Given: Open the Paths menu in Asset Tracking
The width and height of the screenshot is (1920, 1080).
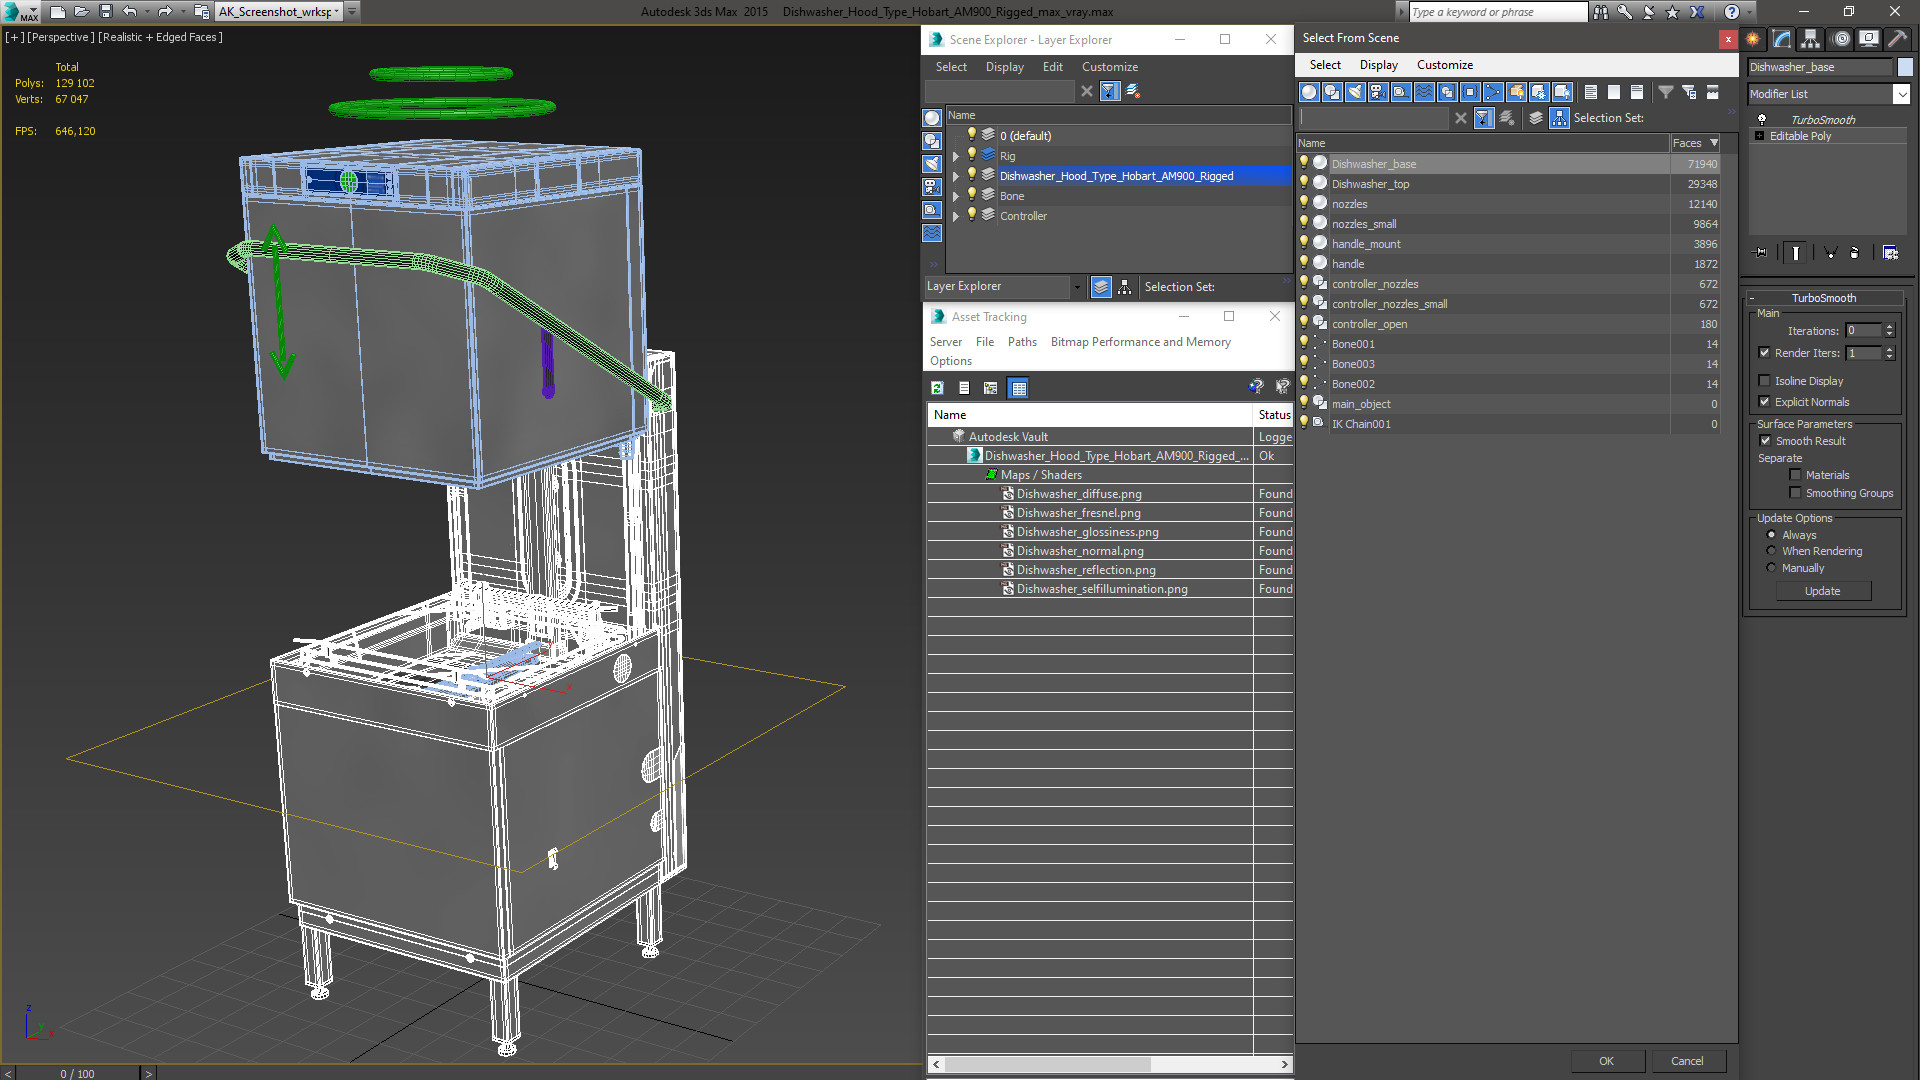Looking at the screenshot, I should tap(1022, 342).
